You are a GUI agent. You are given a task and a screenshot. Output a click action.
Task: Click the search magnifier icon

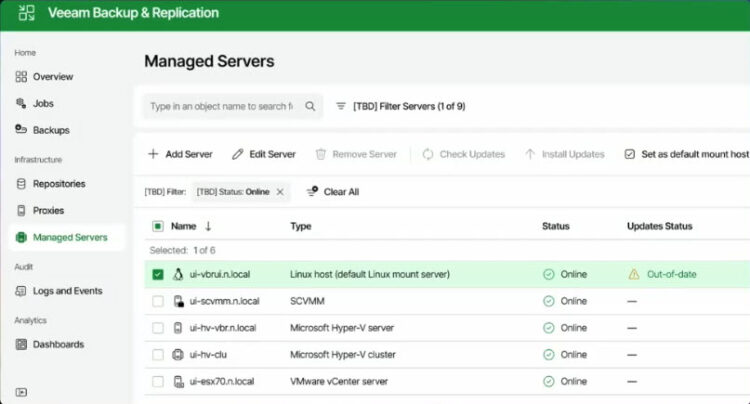(310, 106)
